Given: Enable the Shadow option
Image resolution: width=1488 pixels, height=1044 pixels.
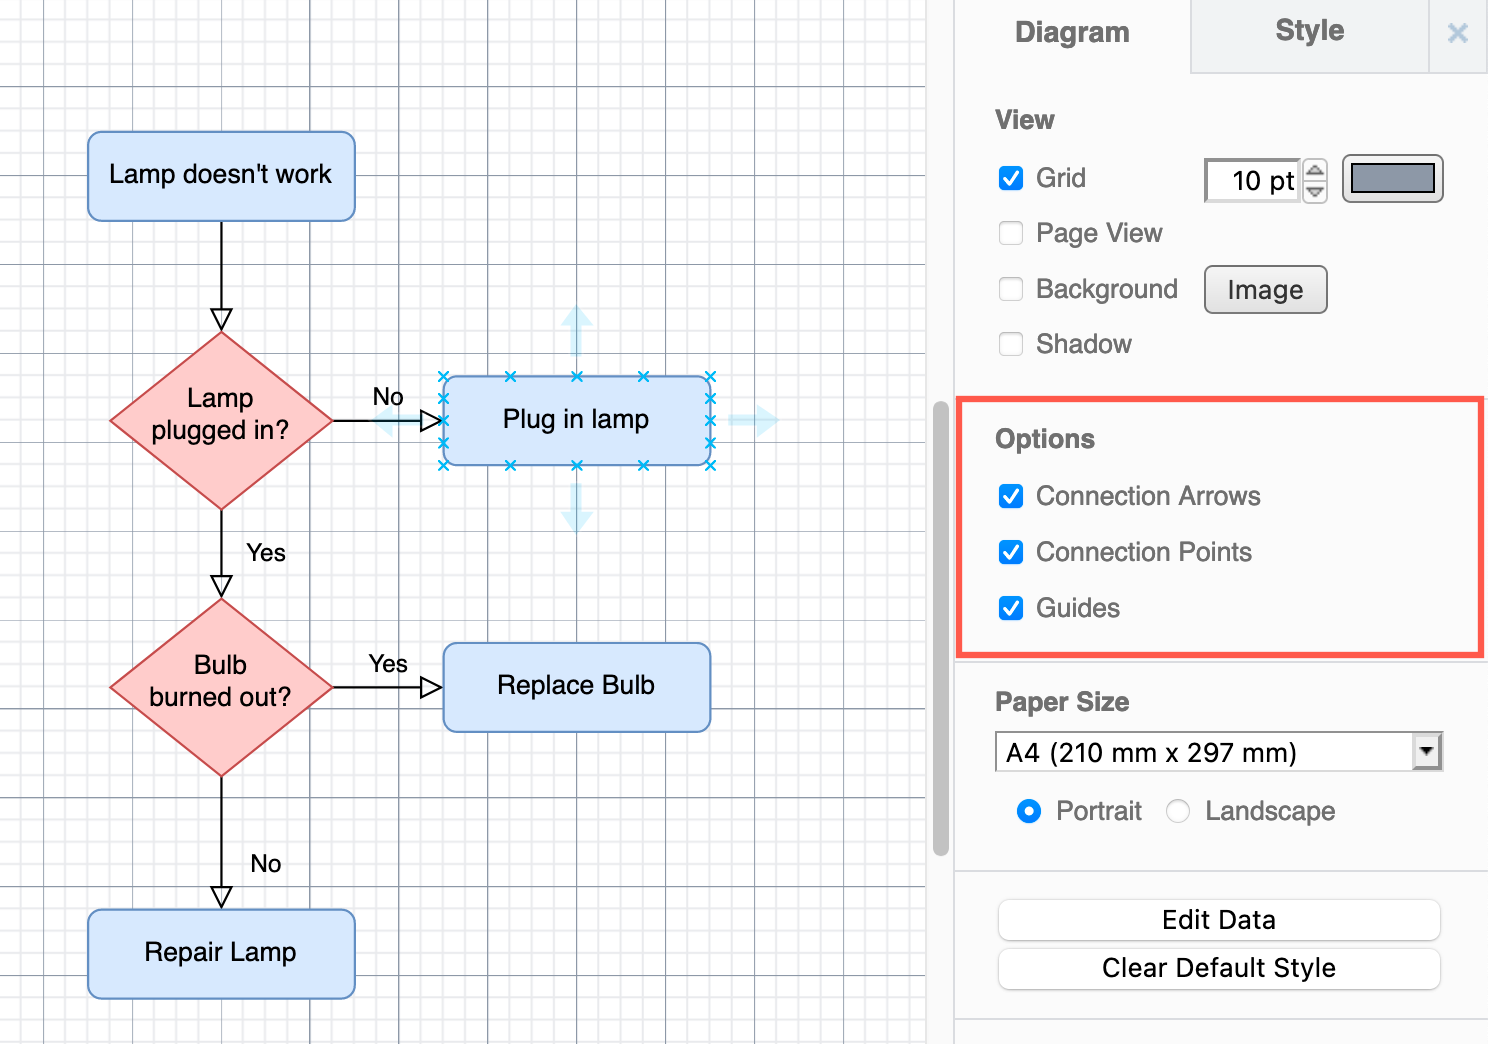Looking at the screenshot, I should tap(1011, 344).
